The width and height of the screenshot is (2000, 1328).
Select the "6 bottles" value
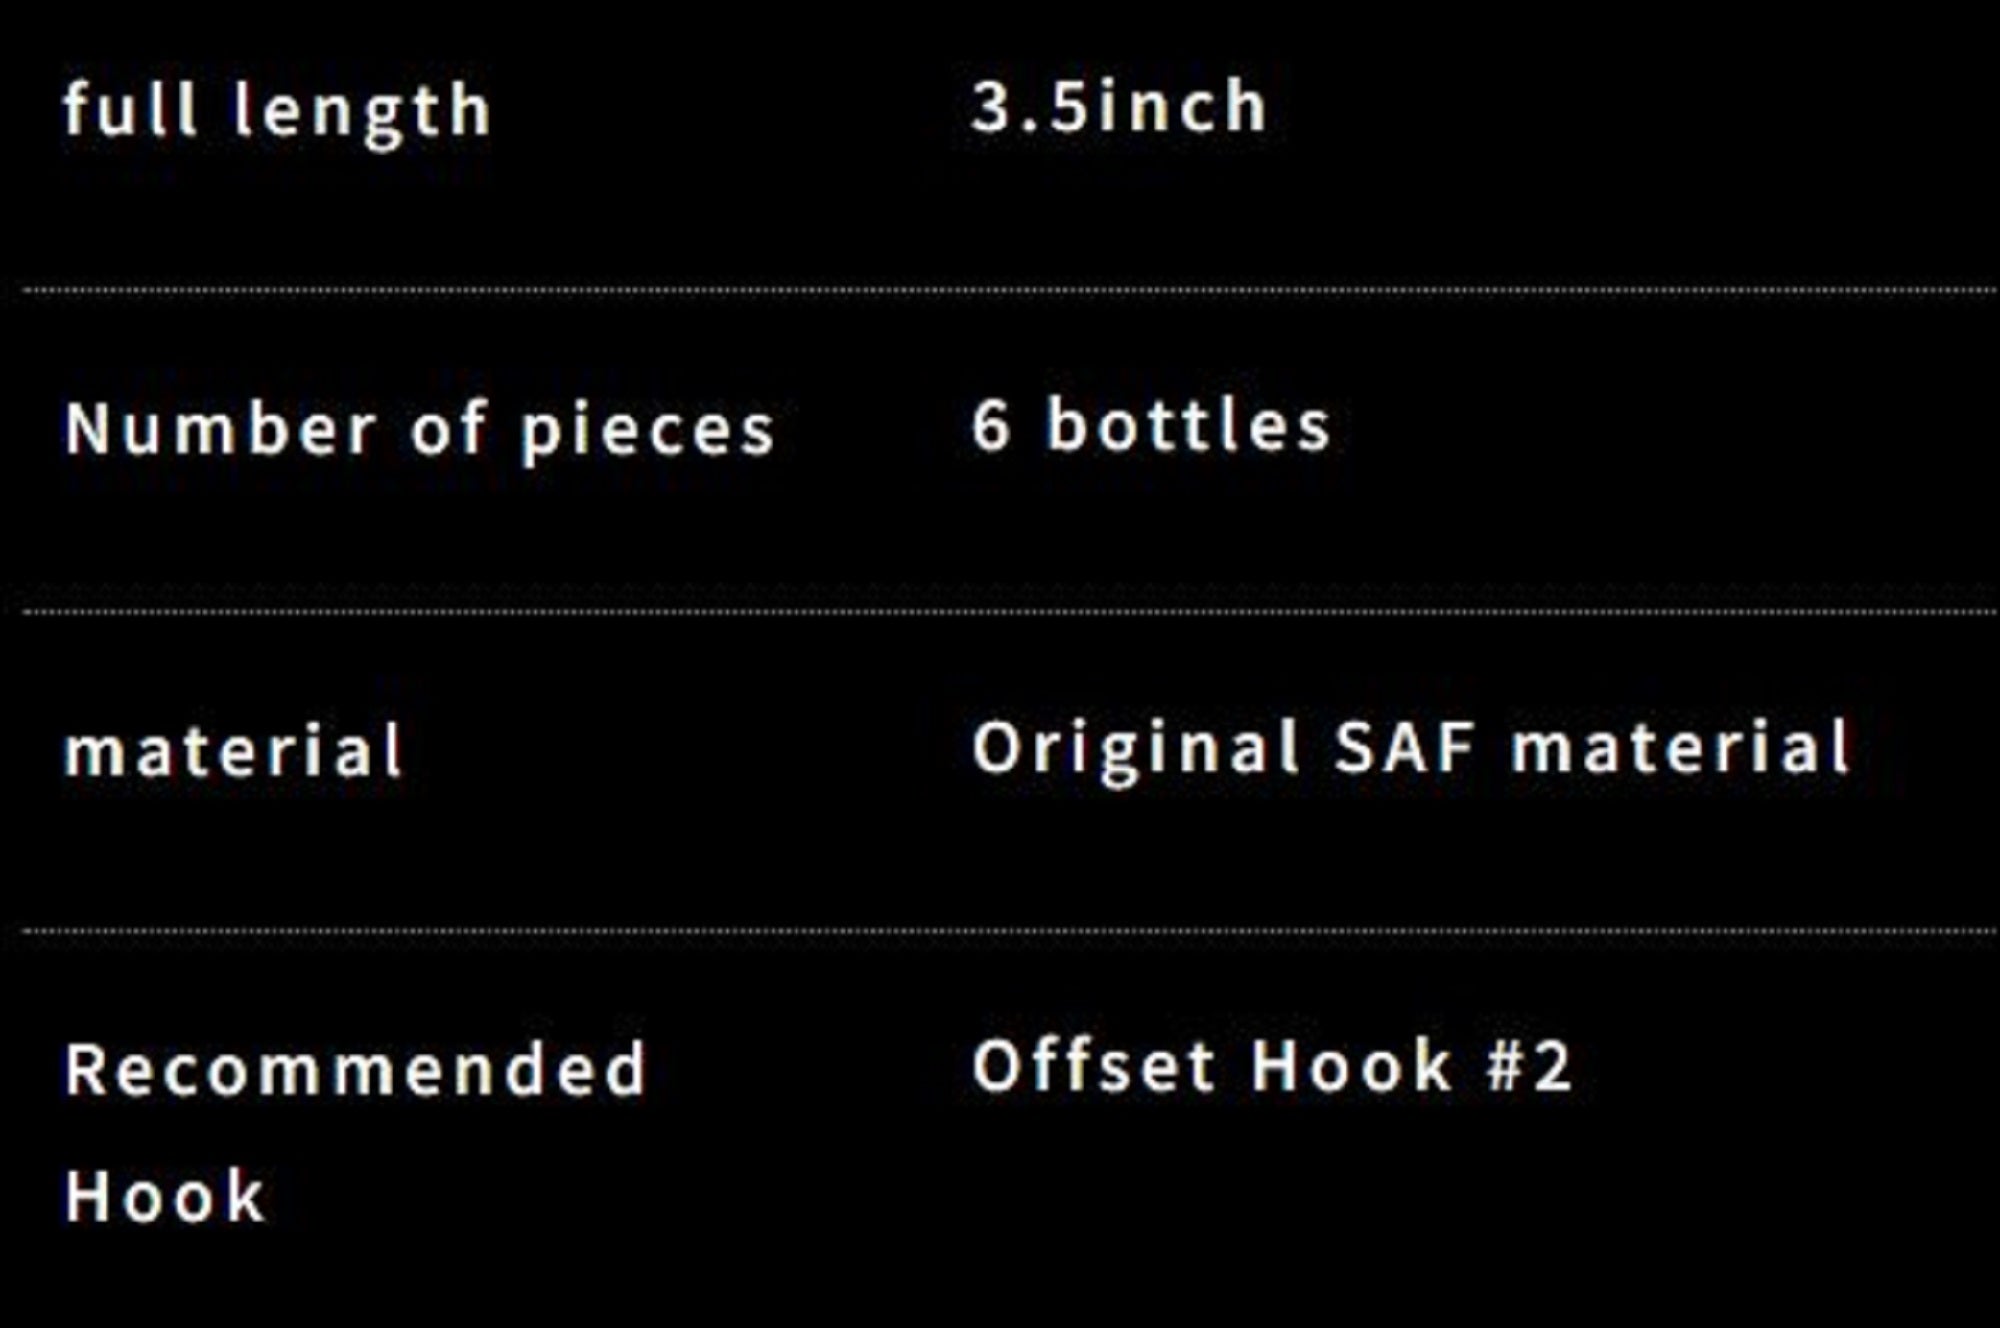pyautogui.click(x=1151, y=426)
